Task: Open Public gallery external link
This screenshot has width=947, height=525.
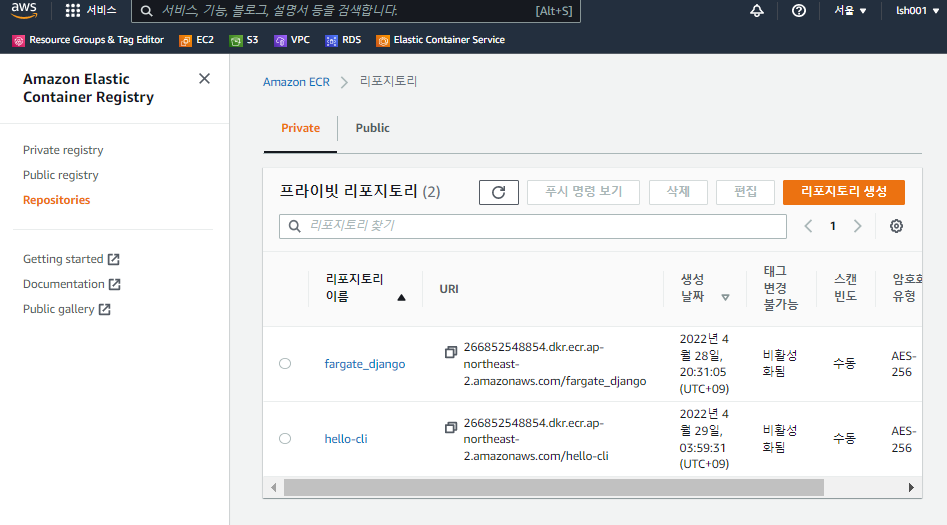Action: [66, 309]
